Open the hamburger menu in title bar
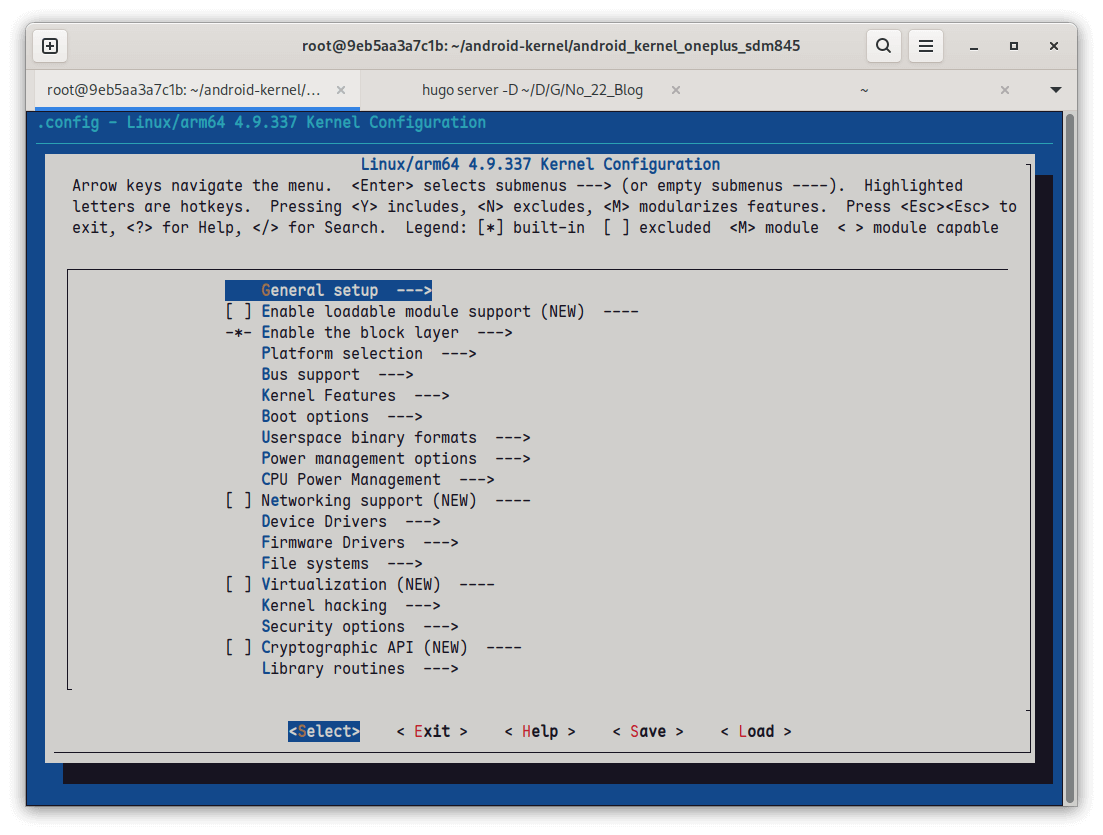This screenshot has width=1103, height=835. pyautogui.click(x=926, y=46)
